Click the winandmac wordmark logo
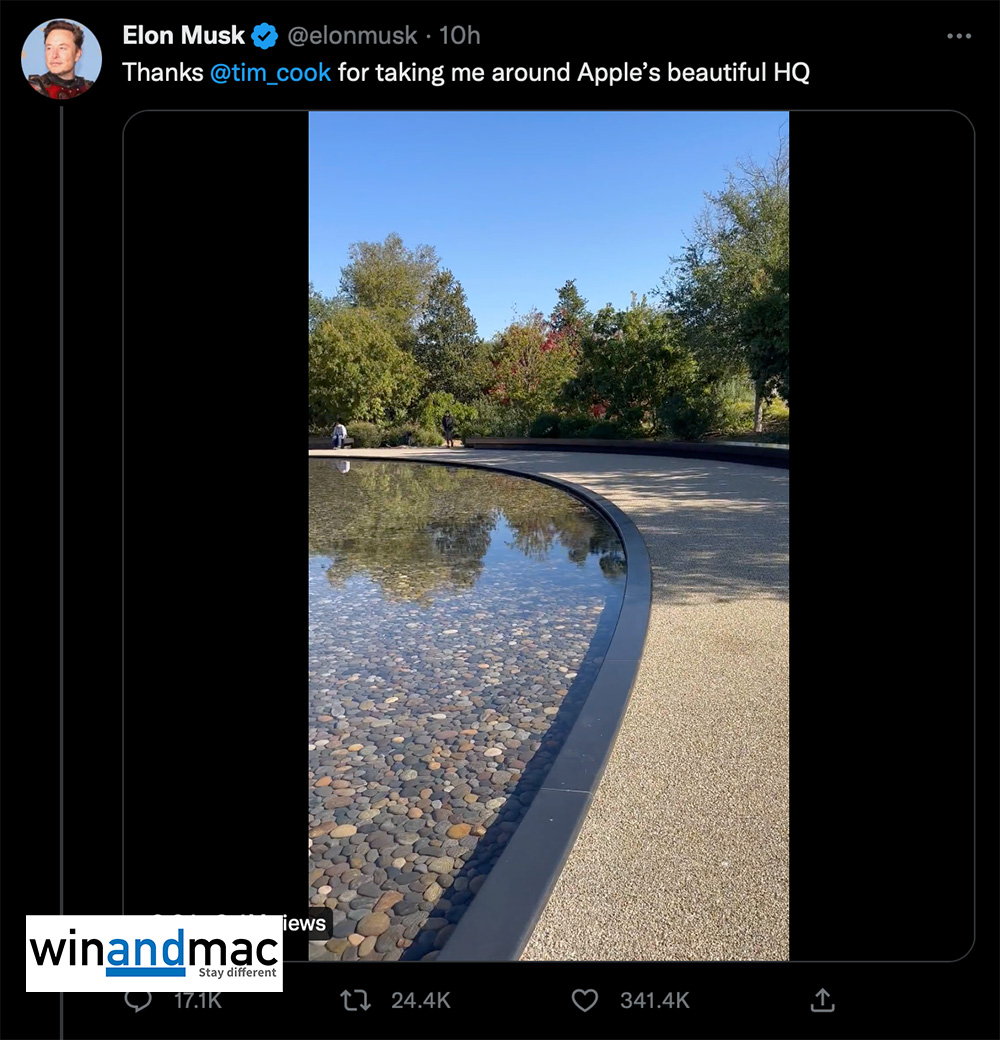The width and height of the screenshot is (1000, 1040). pos(154,946)
